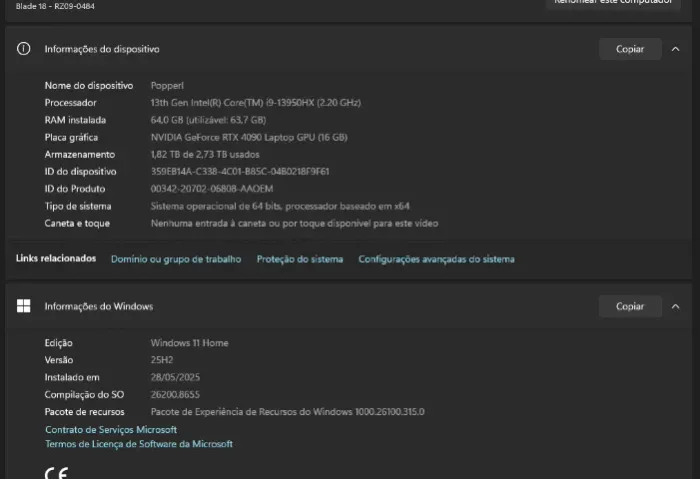Collapse the Informações do Windows section chevron

coord(675,306)
